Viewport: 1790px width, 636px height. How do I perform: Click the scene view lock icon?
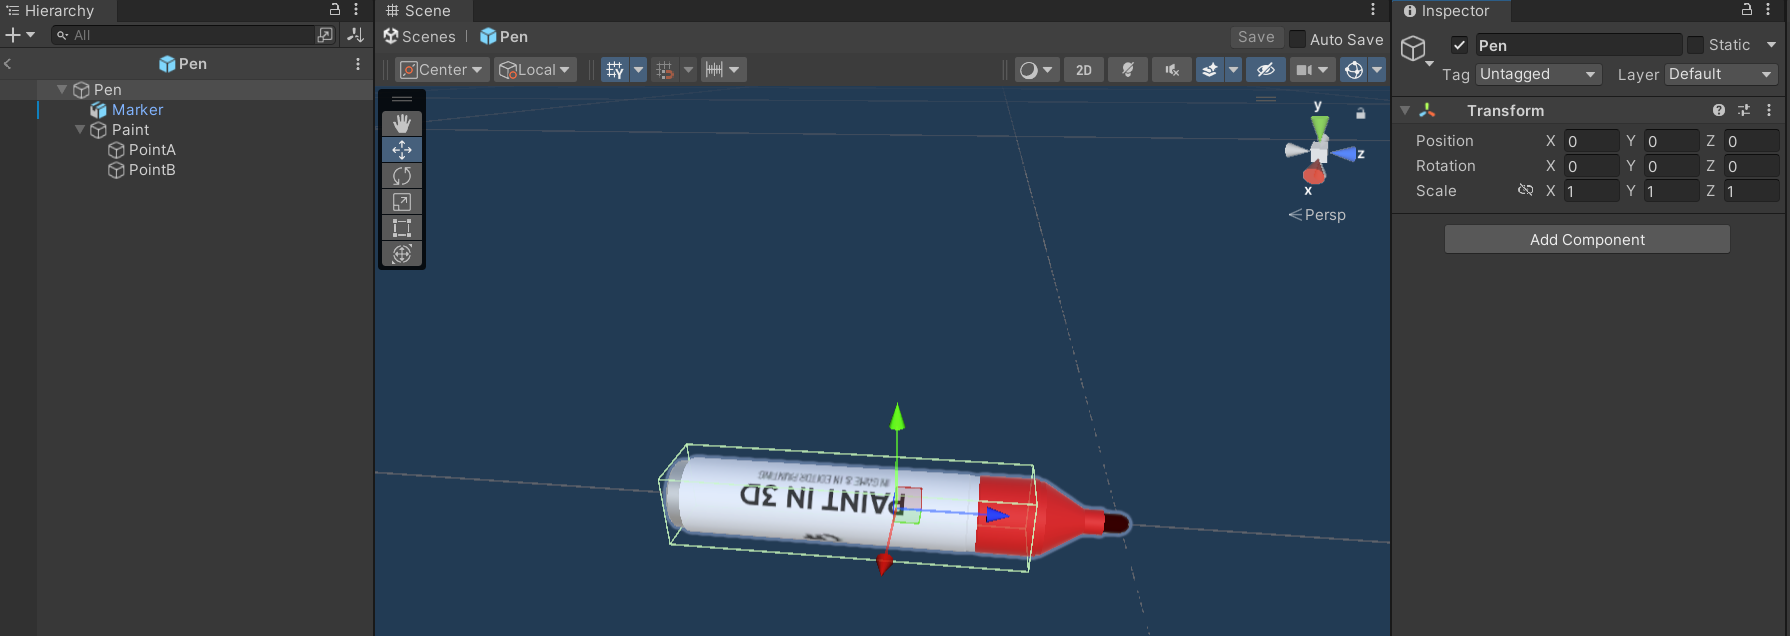click(x=1360, y=114)
